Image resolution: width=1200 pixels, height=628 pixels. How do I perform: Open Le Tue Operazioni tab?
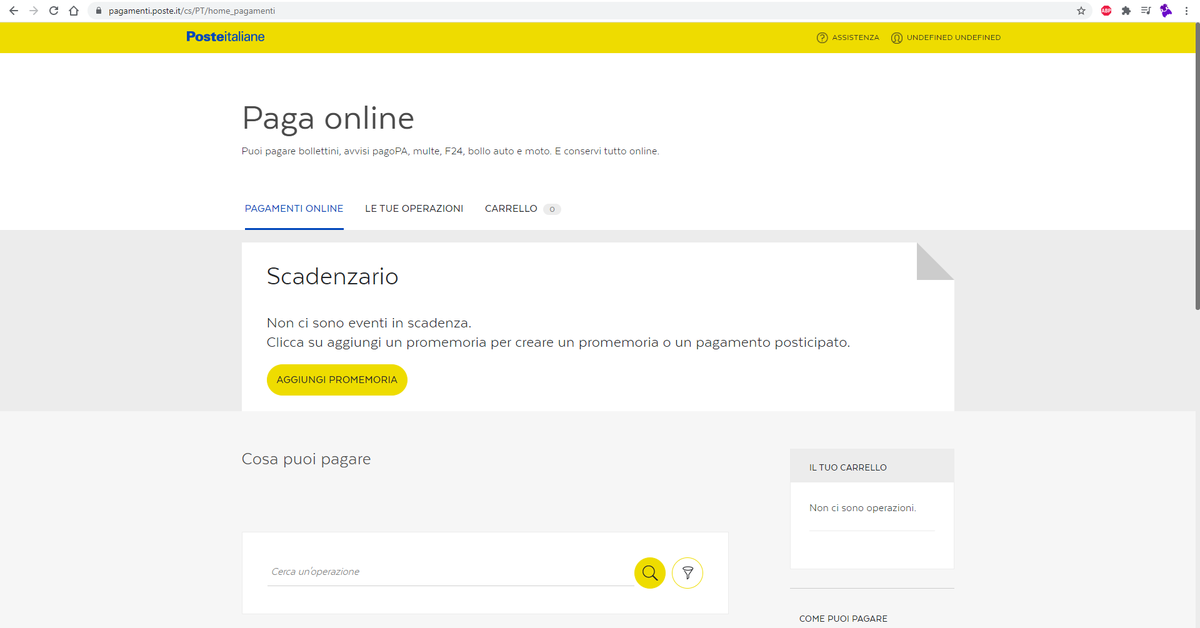point(414,209)
